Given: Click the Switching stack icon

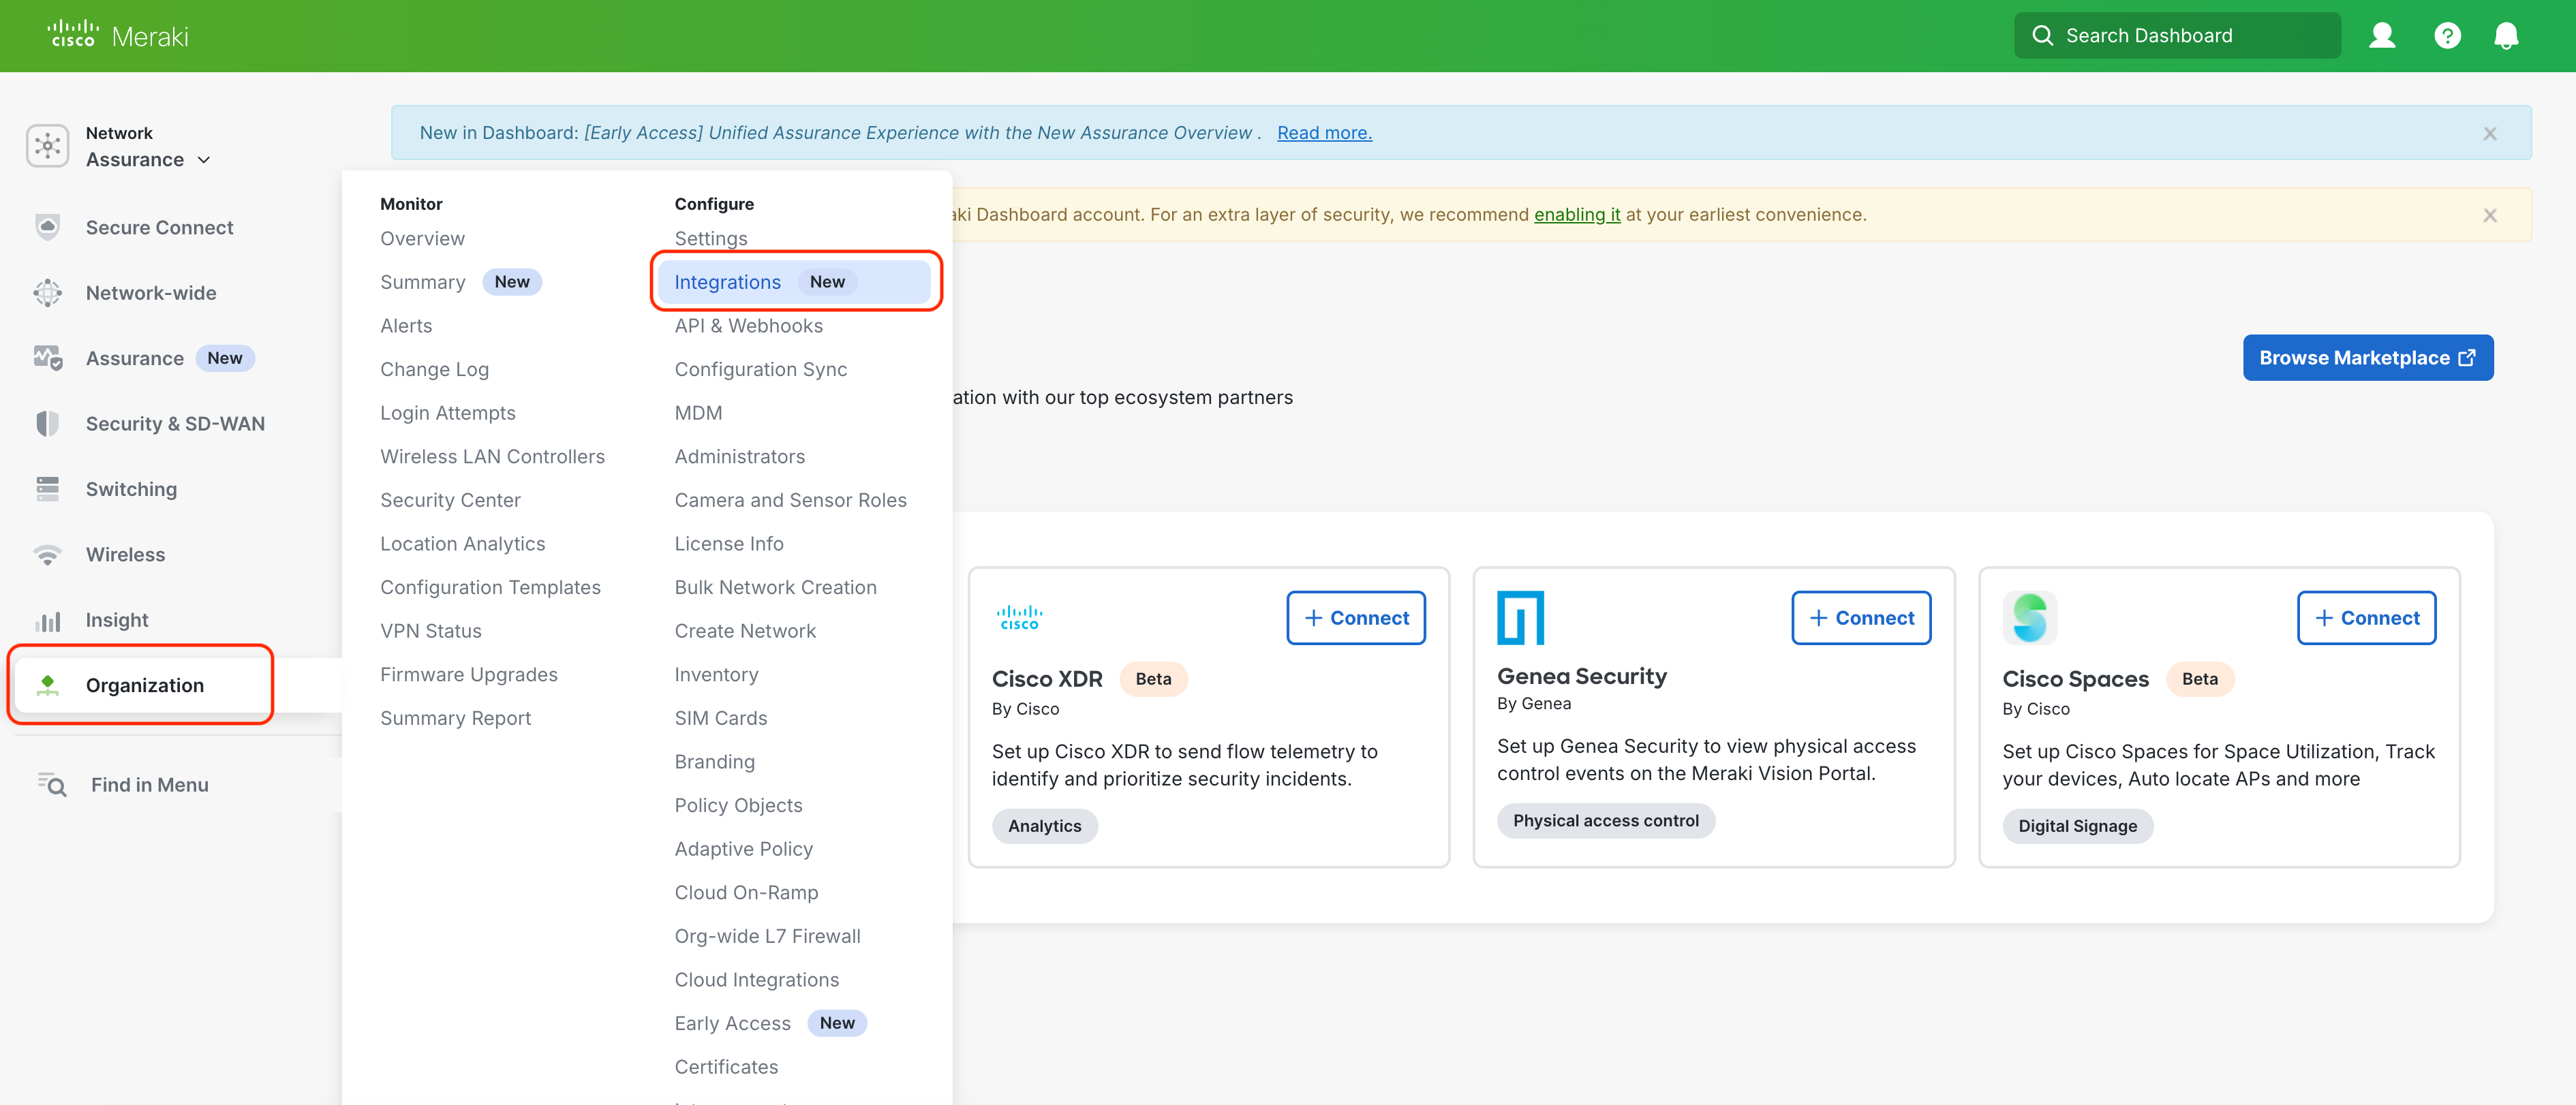Looking at the screenshot, I should [47, 489].
